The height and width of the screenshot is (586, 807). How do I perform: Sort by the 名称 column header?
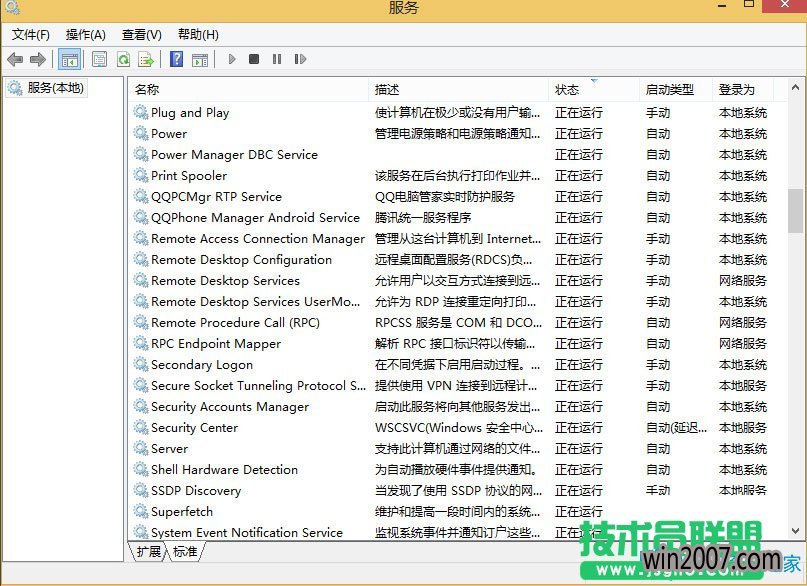(x=250, y=90)
